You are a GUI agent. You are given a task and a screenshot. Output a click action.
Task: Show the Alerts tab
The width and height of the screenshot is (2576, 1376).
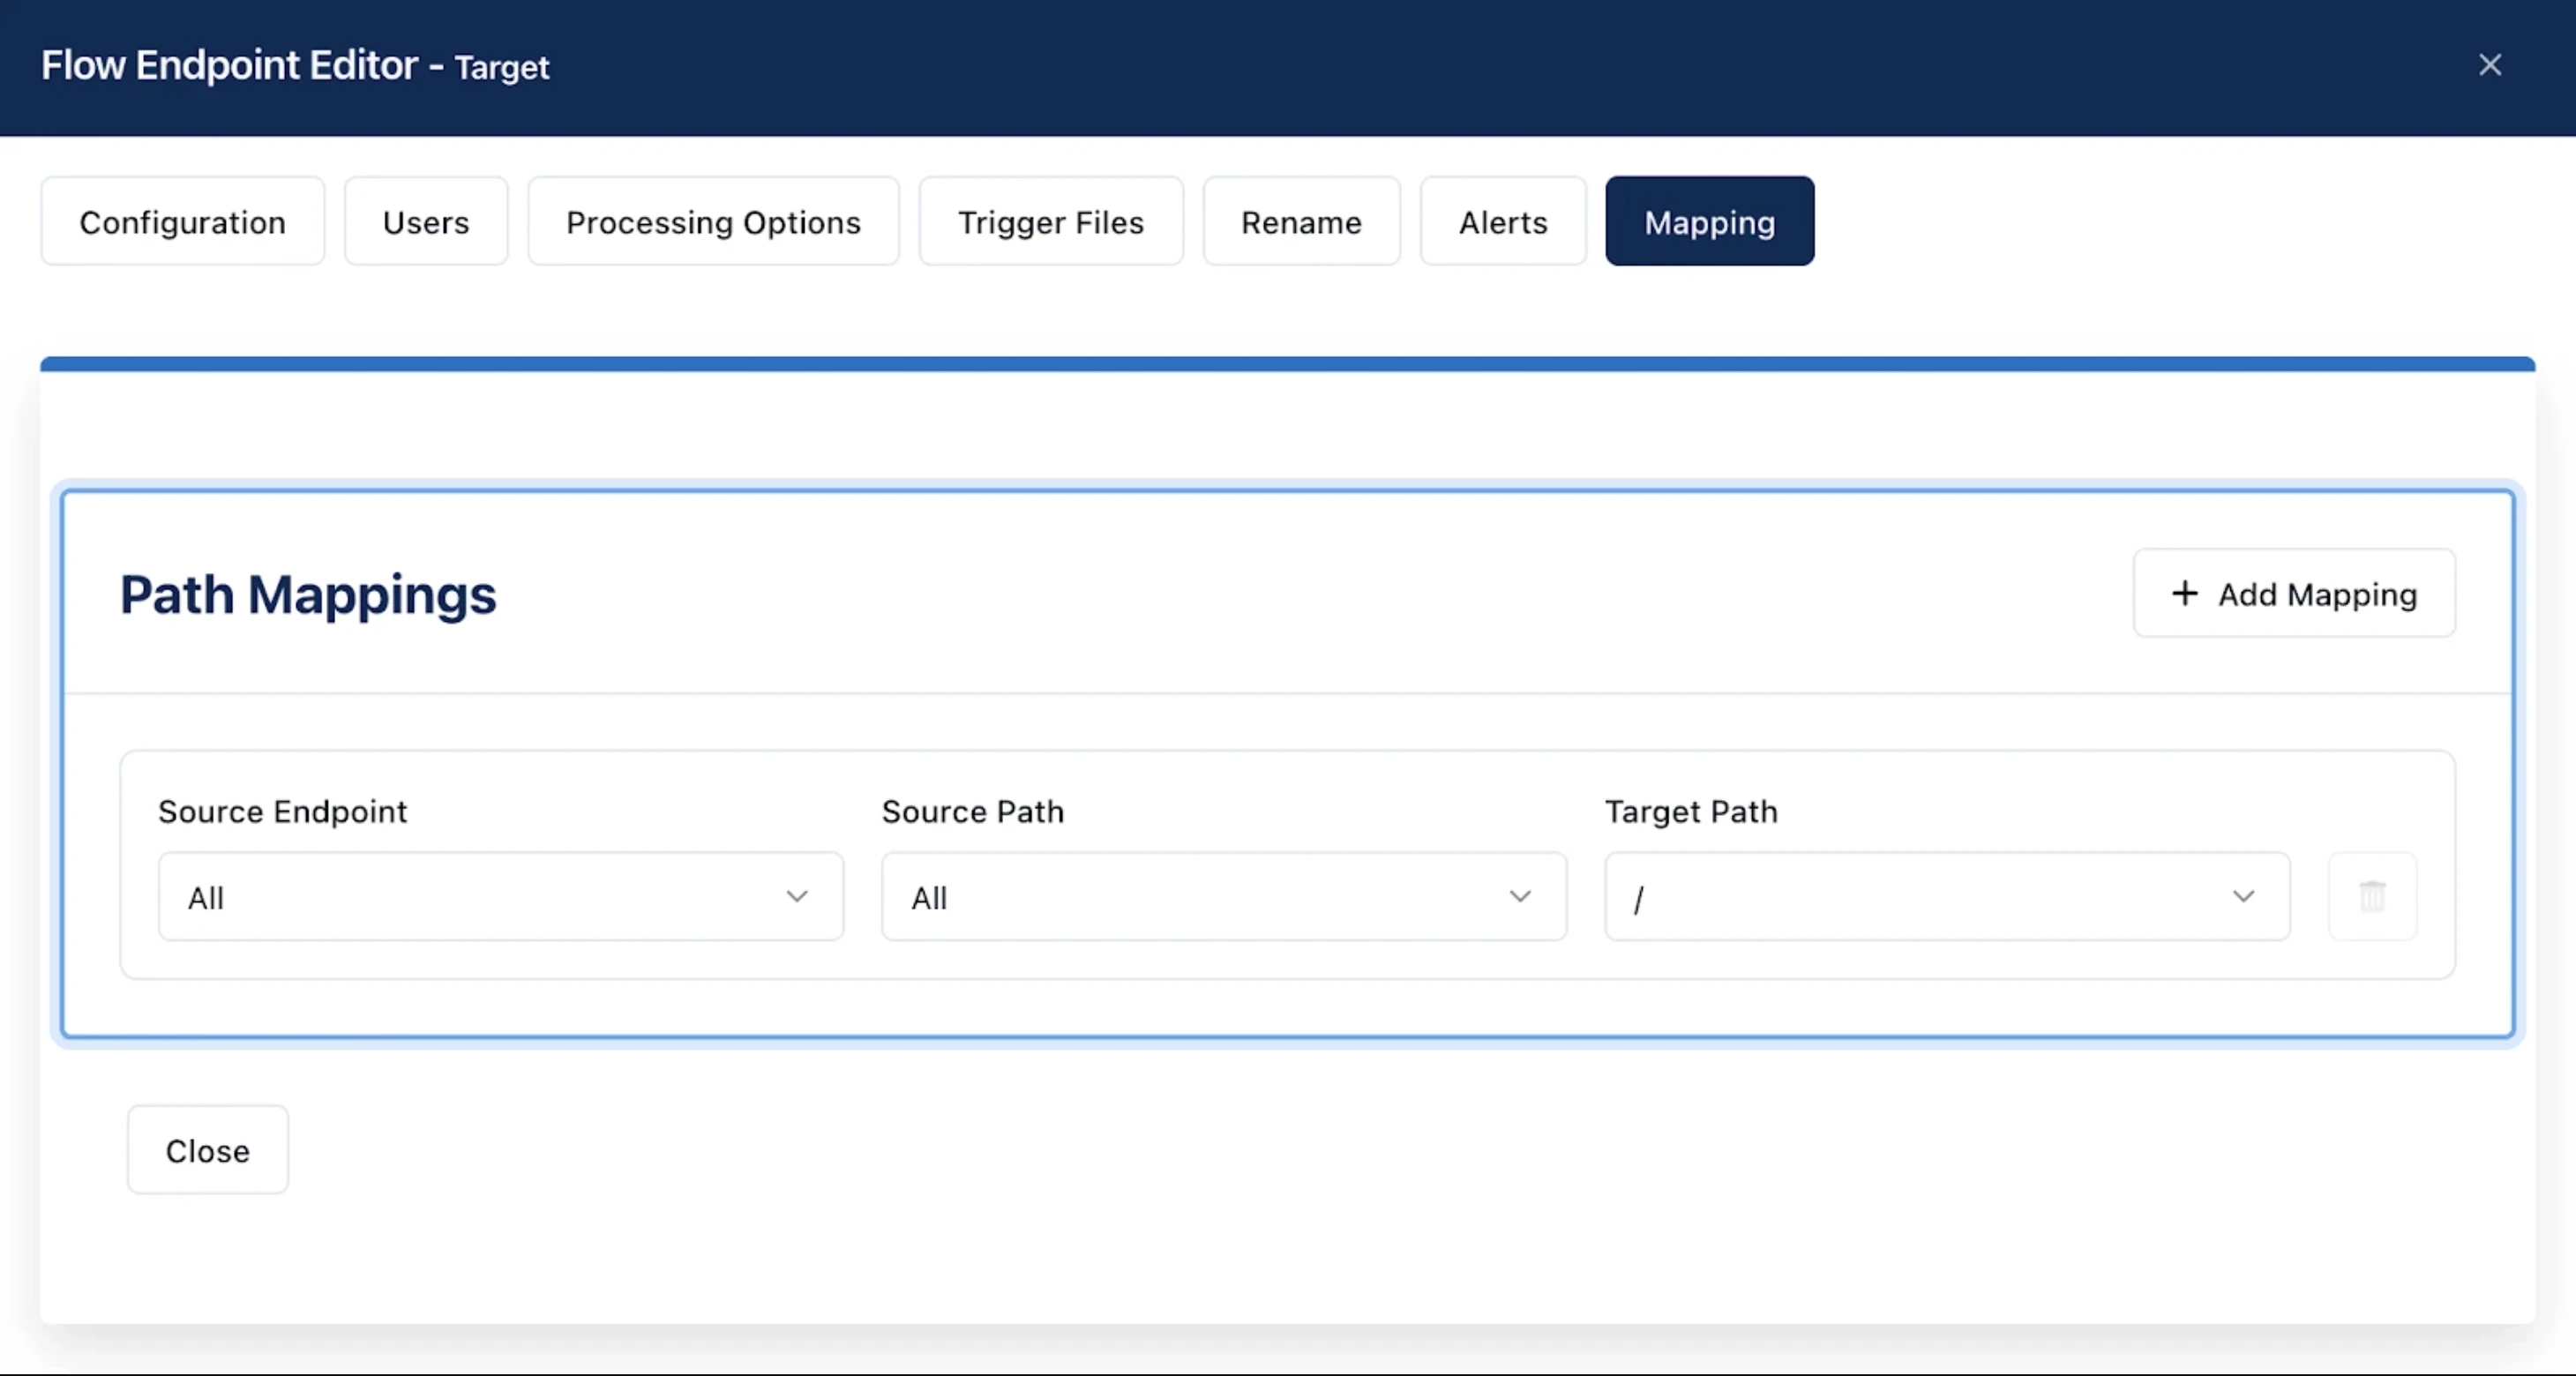[x=1503, y=221]
